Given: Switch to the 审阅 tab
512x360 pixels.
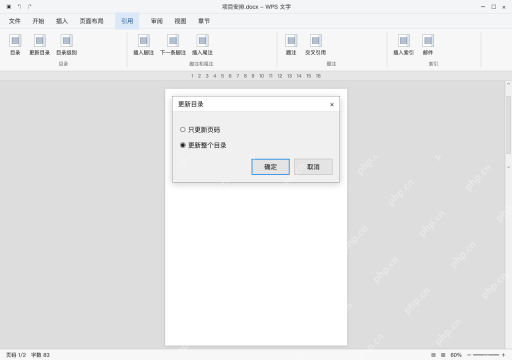Looking at the screenshot, I should [x=157, y=21].
